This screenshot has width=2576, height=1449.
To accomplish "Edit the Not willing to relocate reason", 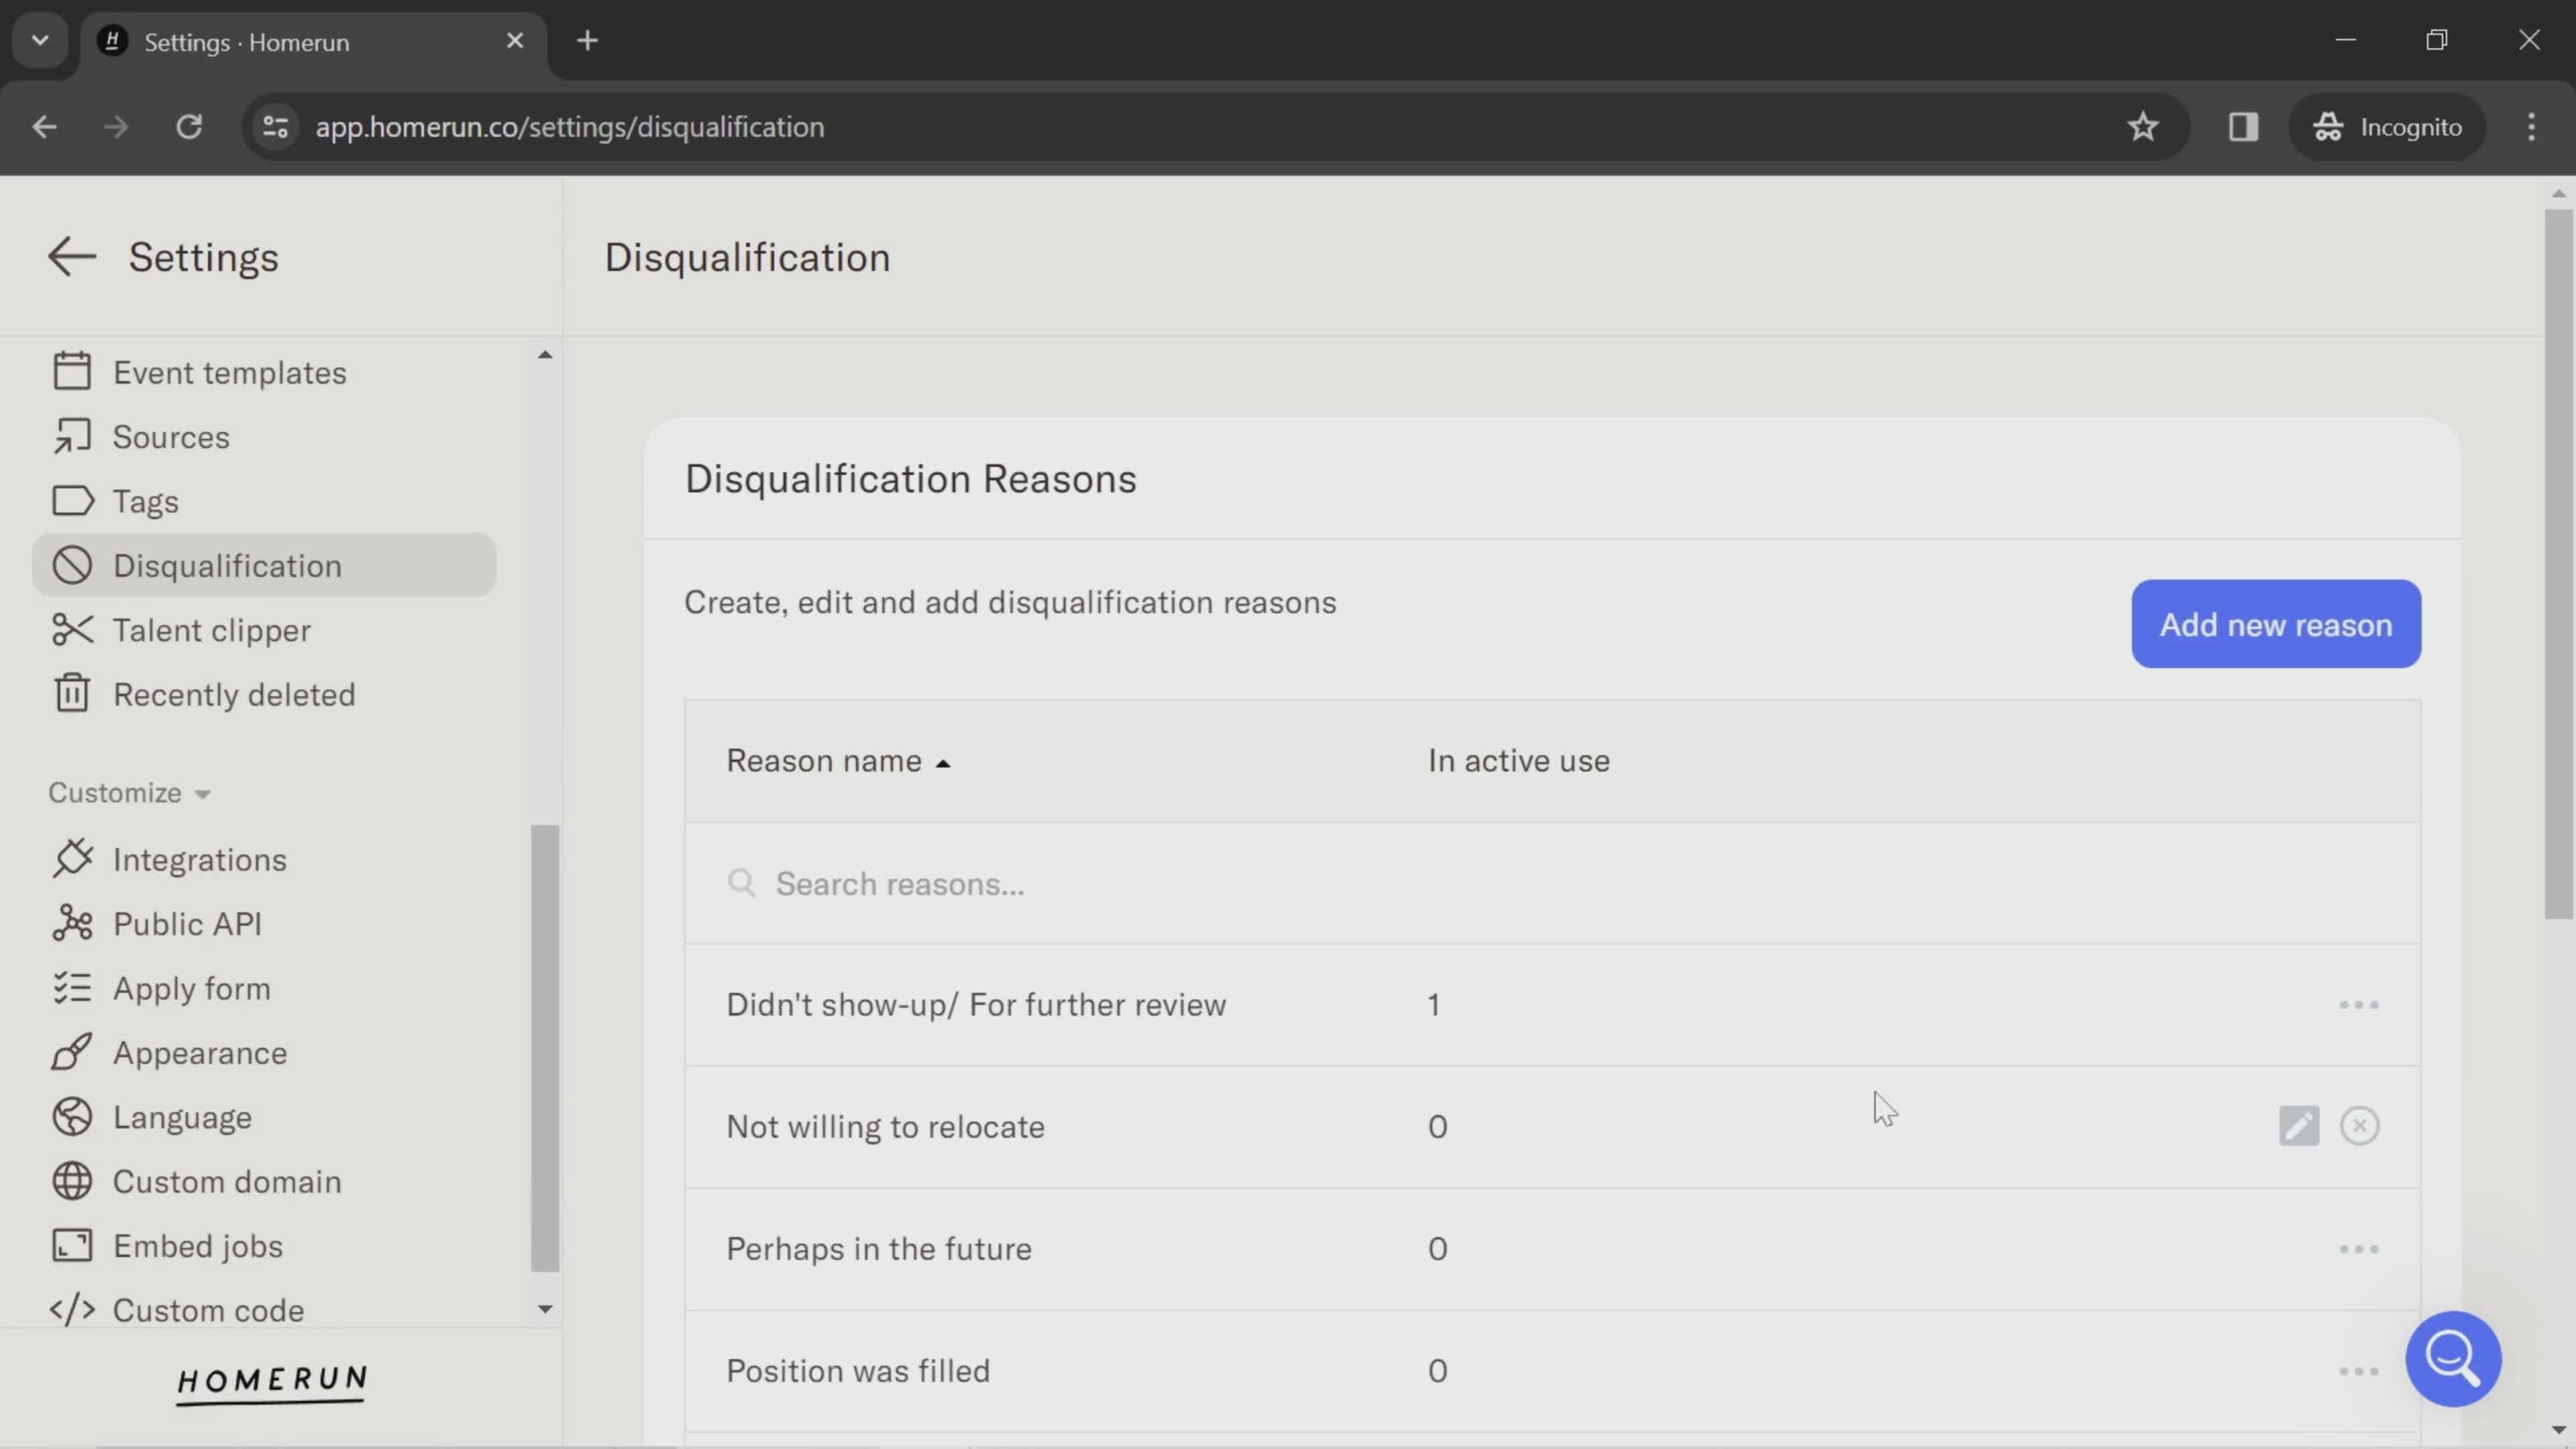I will 2299,1126.
